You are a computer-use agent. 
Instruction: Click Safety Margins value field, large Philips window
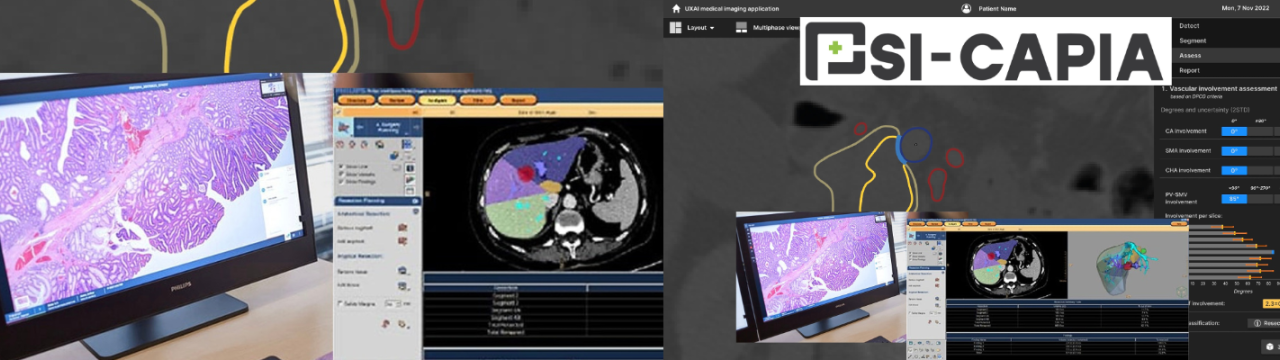(392, 303)
